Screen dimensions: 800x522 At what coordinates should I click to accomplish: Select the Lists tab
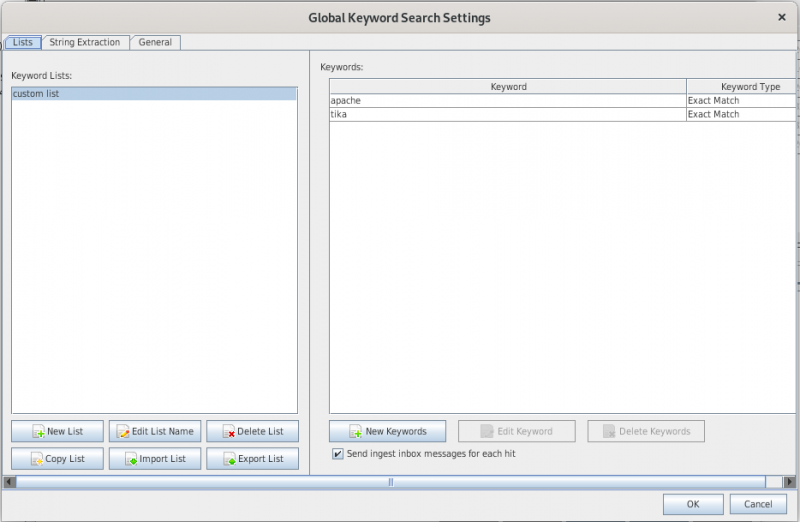tap(22, 42)
